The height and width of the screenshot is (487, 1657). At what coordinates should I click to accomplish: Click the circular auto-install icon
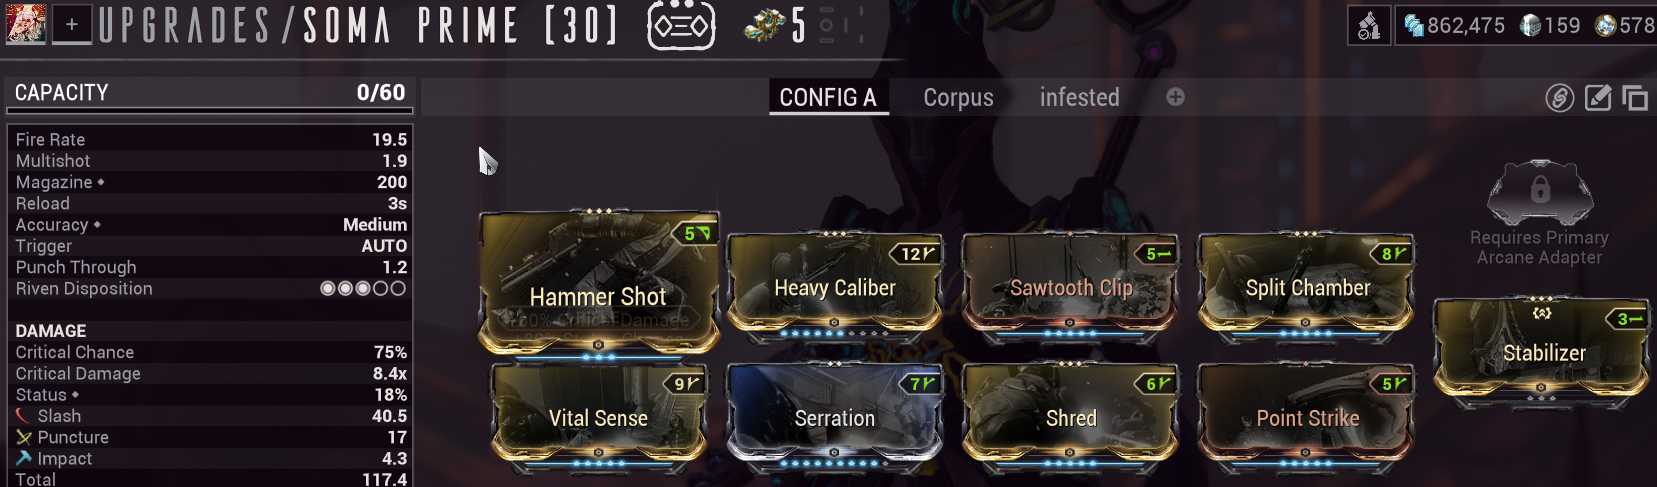coord(1560,97)
